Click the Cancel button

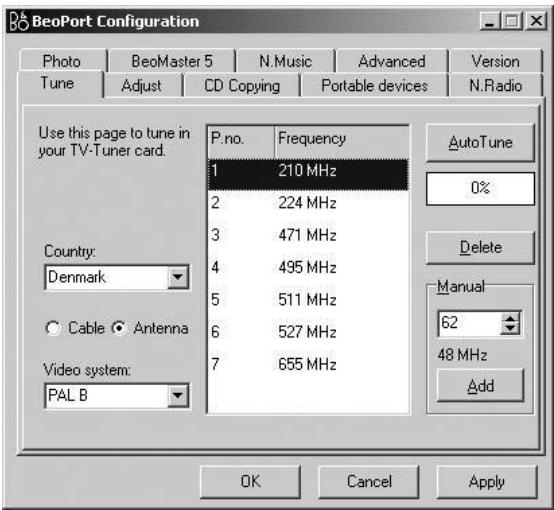(x=369, y=481)
